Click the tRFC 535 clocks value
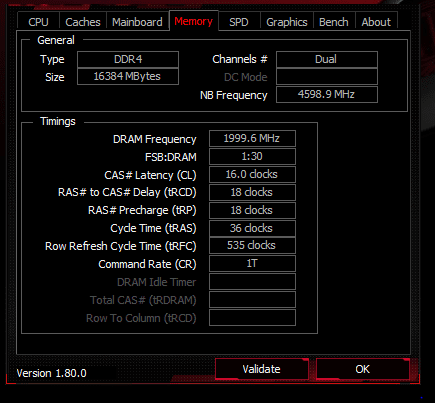This screenshot has width=435, height=403. pos(252,246)
